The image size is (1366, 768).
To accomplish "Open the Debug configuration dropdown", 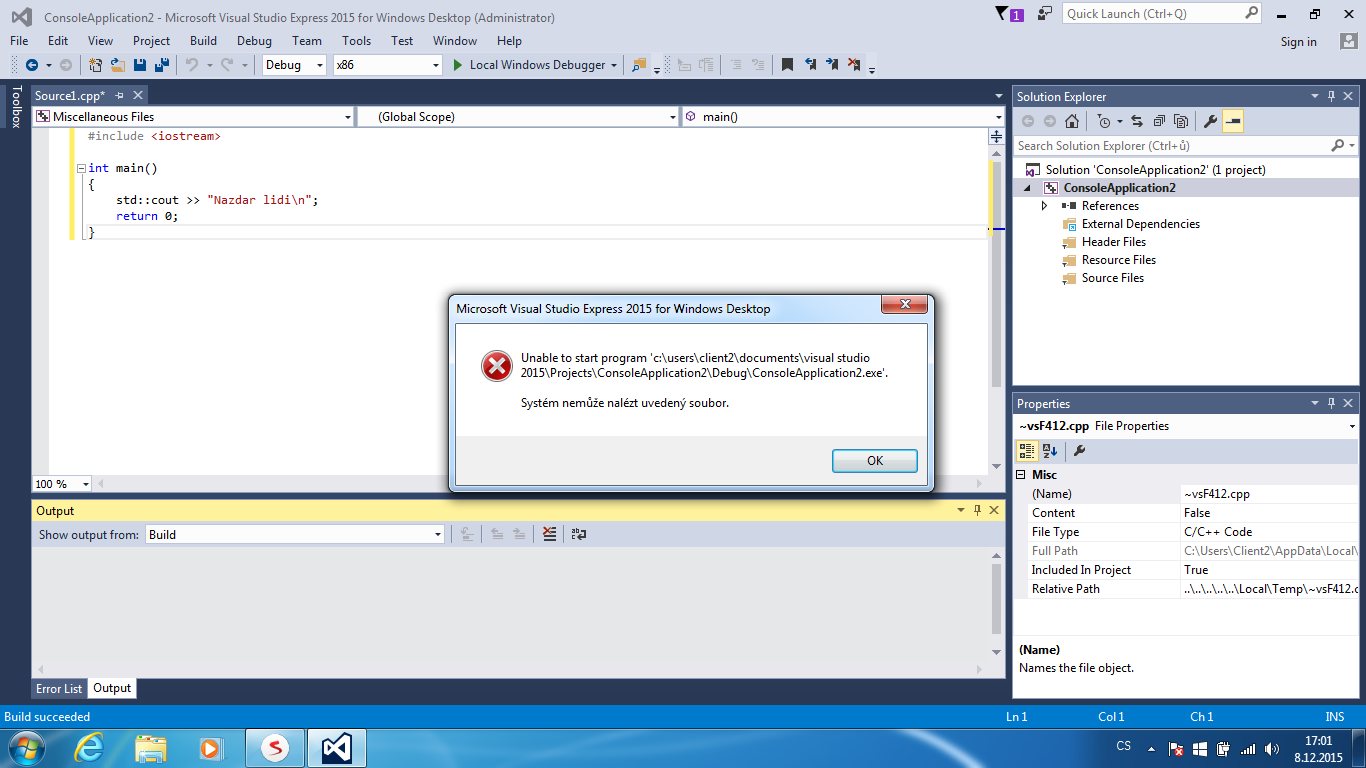I will (294, 65).
